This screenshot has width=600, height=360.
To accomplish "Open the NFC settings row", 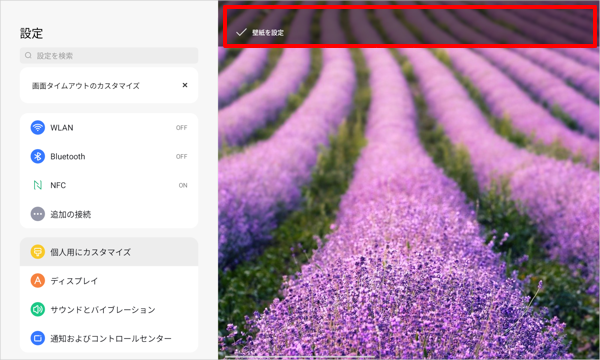I will pyautogui.click(x=109, y=185).
